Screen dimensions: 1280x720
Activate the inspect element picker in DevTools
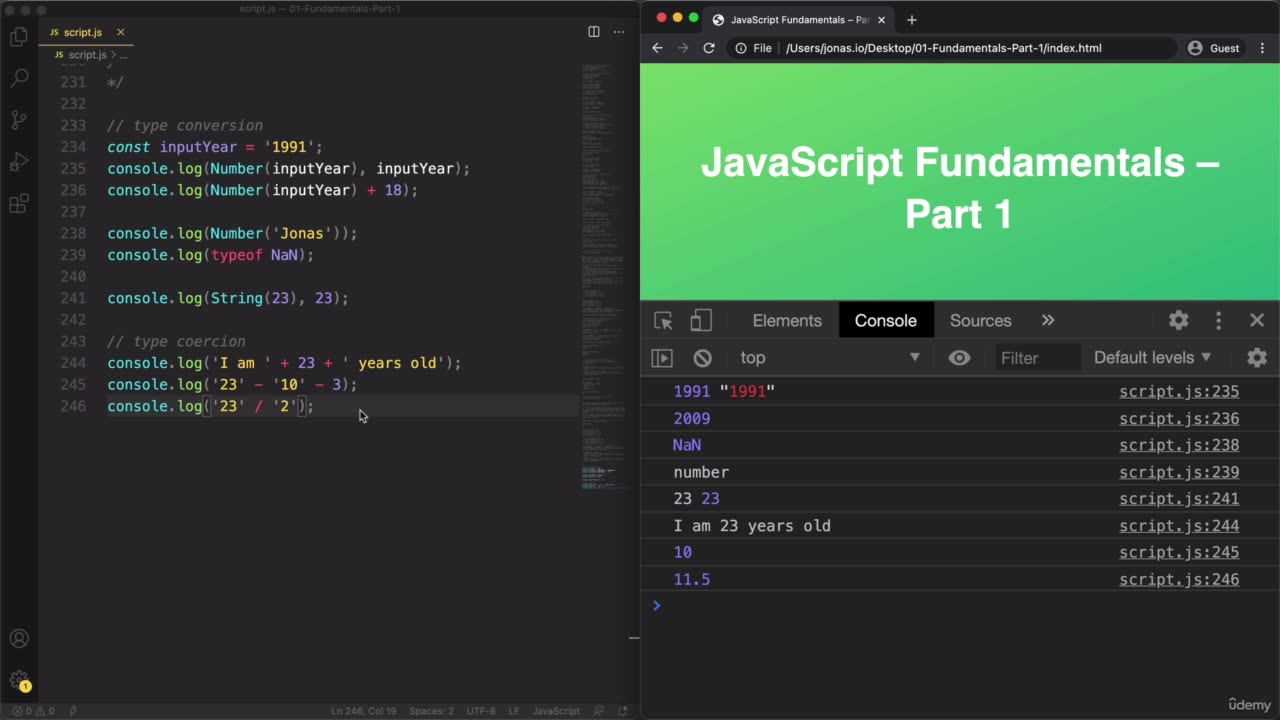pos(663,320)
